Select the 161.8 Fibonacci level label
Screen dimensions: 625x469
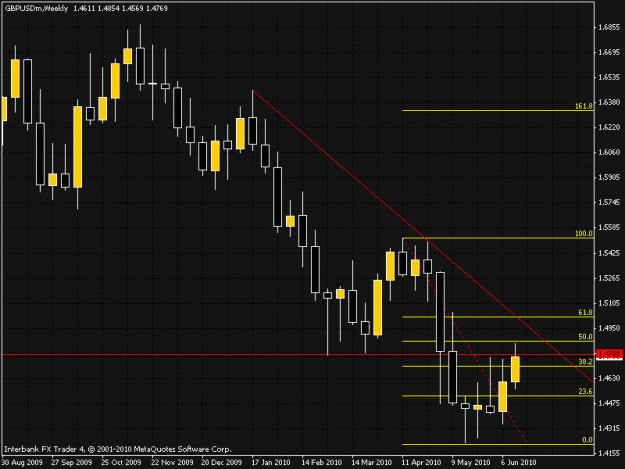tap(584, 106)
